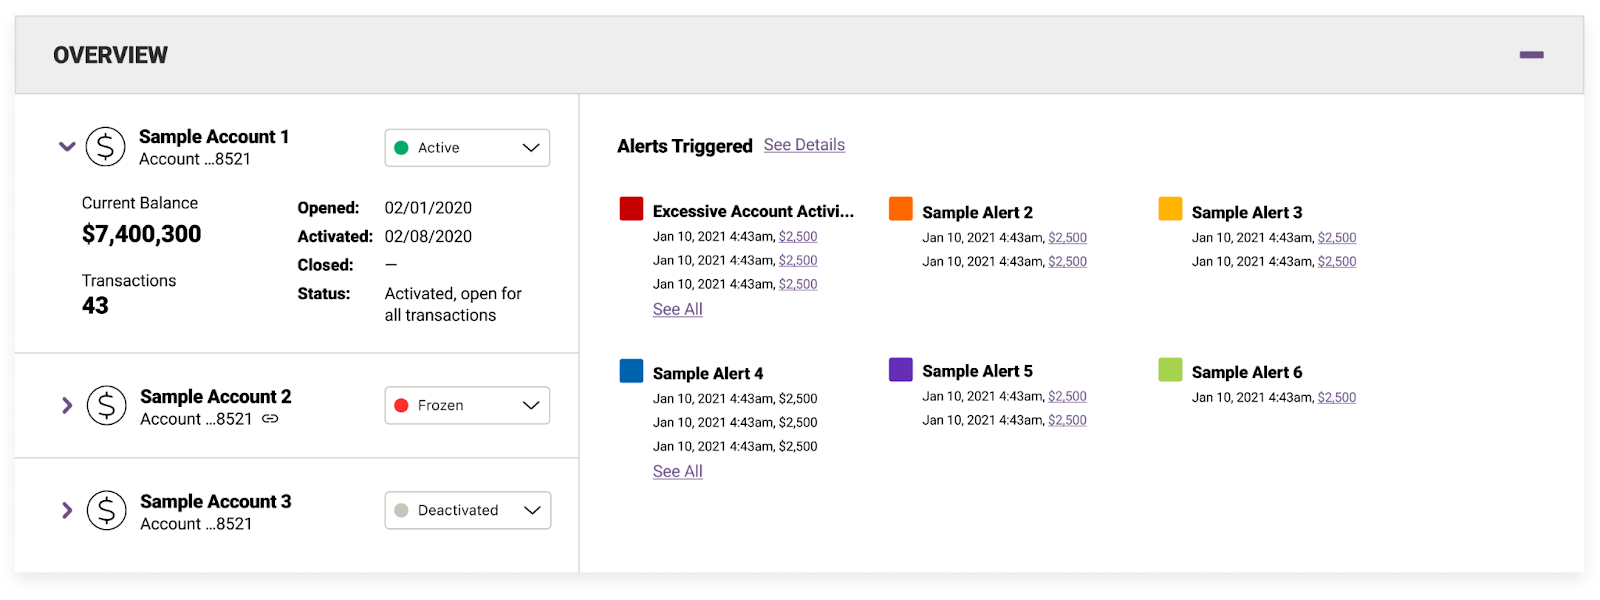Image resolution: width=1600 pixels, height=600 pixels.
Task: Collapse Sample Account 1 details chevron
Action: [x=67, y=147]
